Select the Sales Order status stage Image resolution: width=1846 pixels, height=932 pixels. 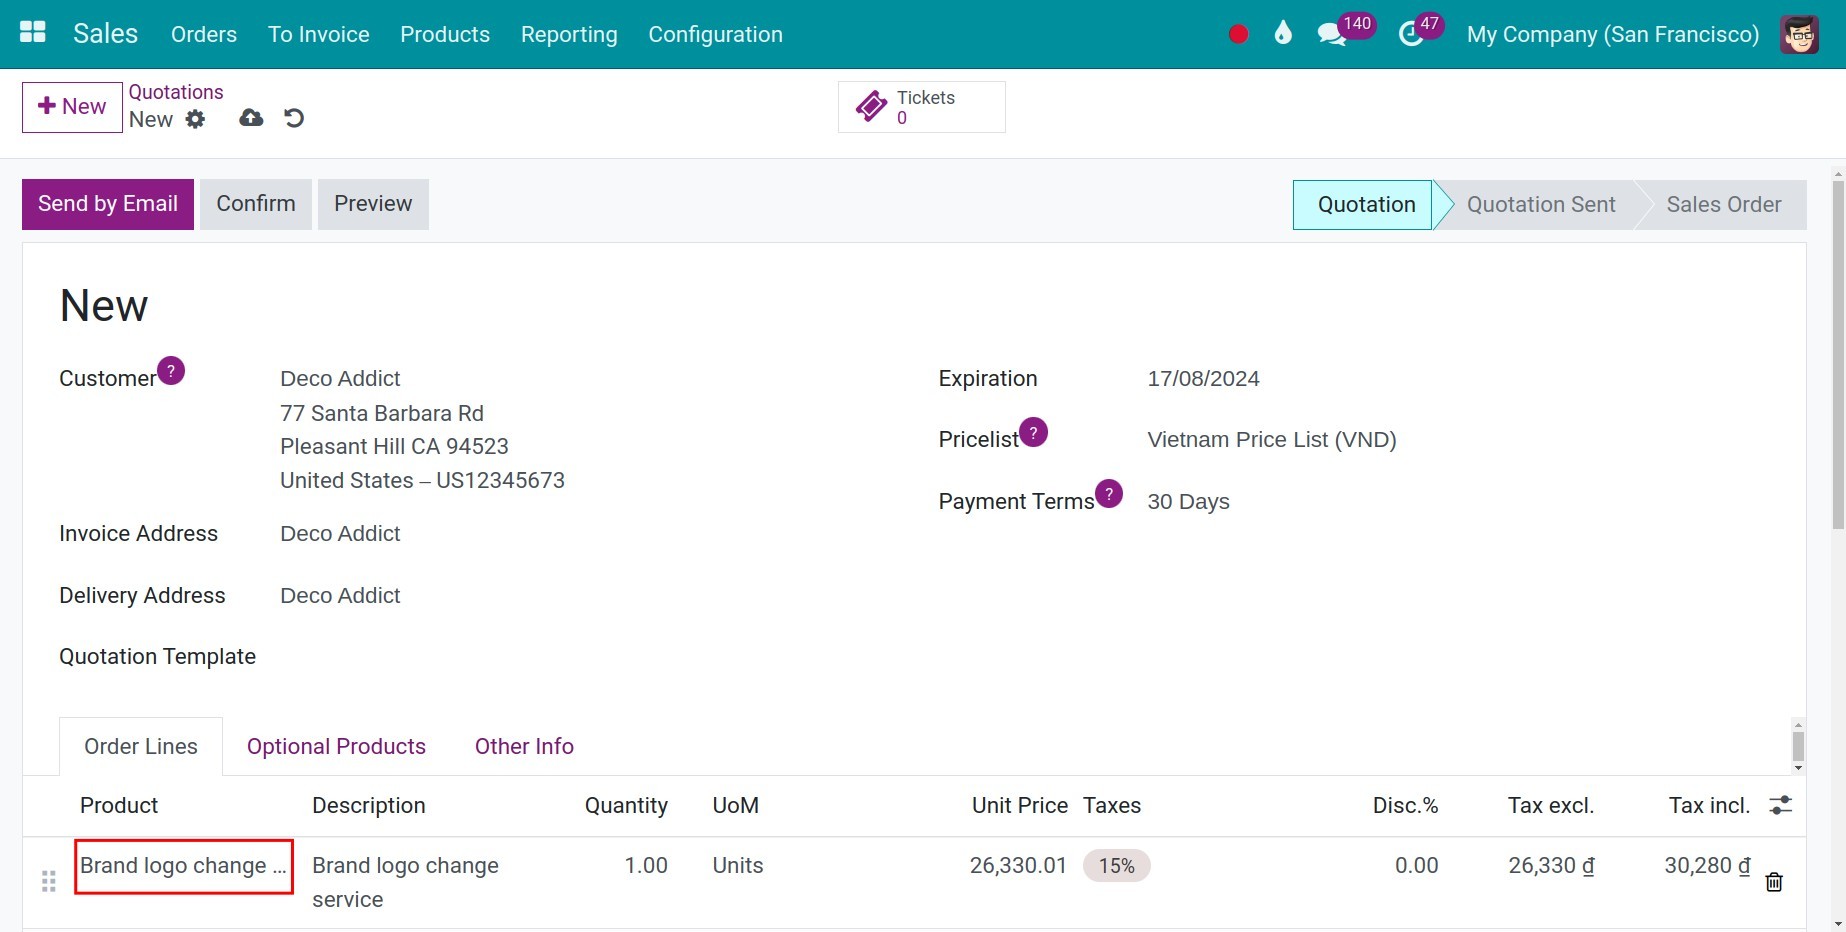pos(1723,205)
